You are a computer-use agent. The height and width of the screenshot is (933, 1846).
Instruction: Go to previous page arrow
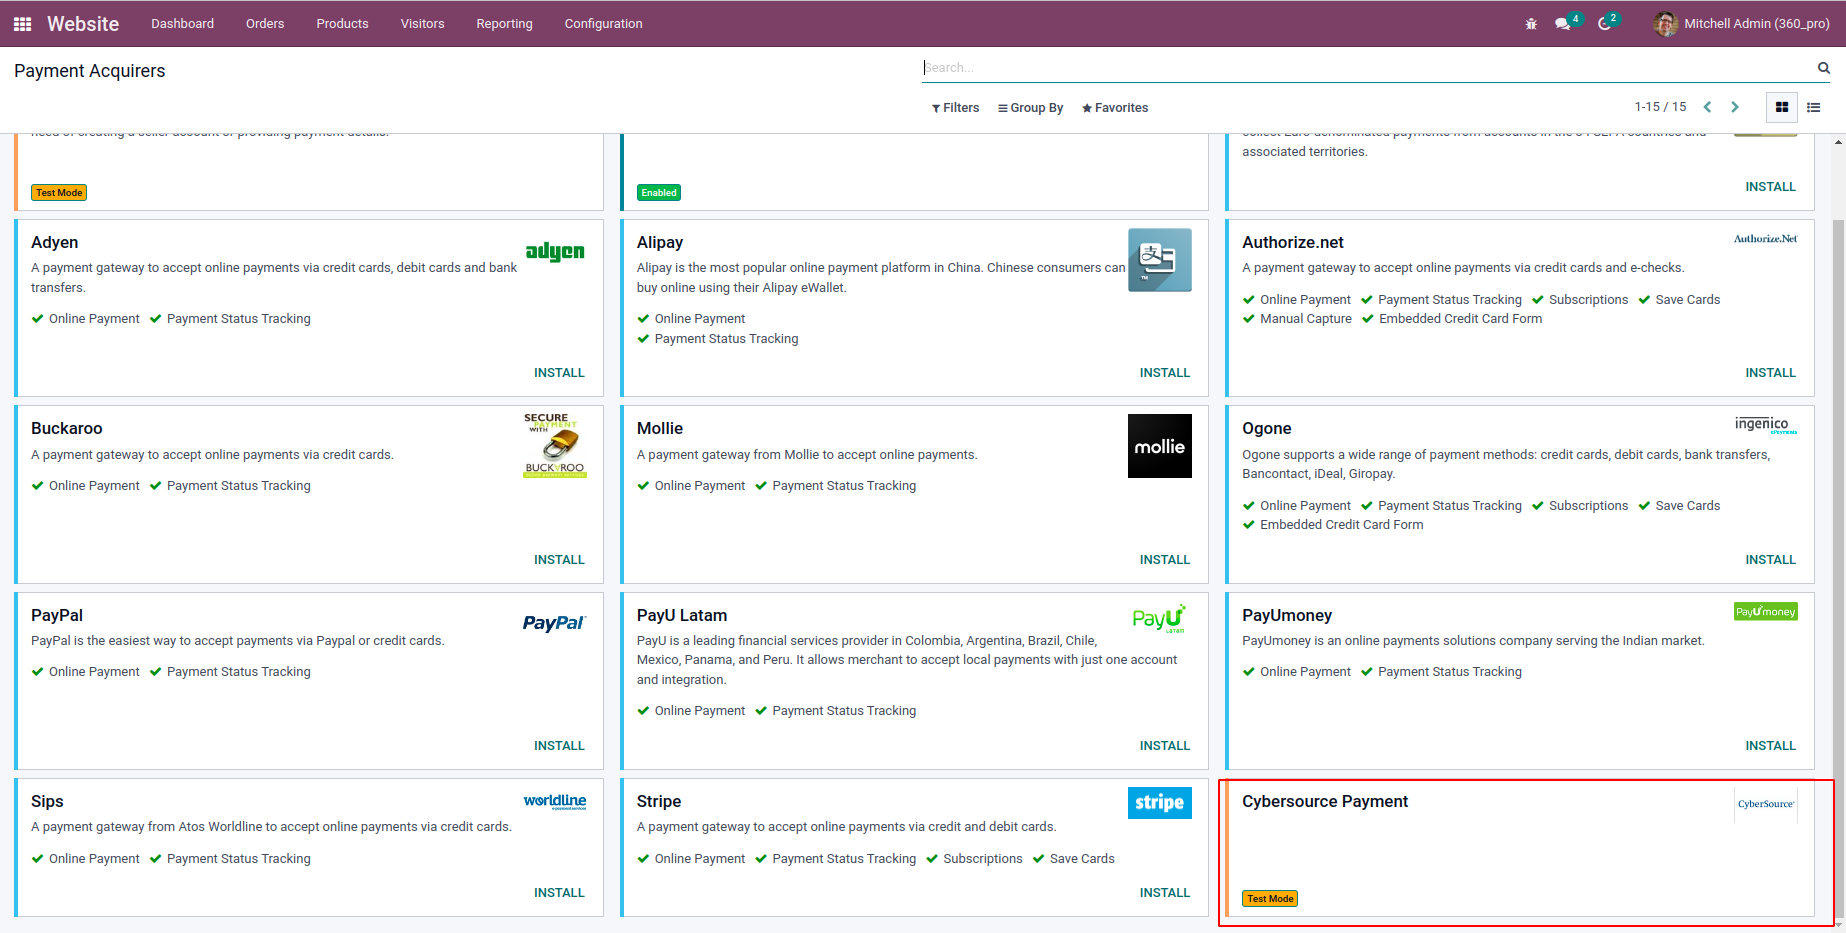pyautogui.click(x=1708, y=107)
